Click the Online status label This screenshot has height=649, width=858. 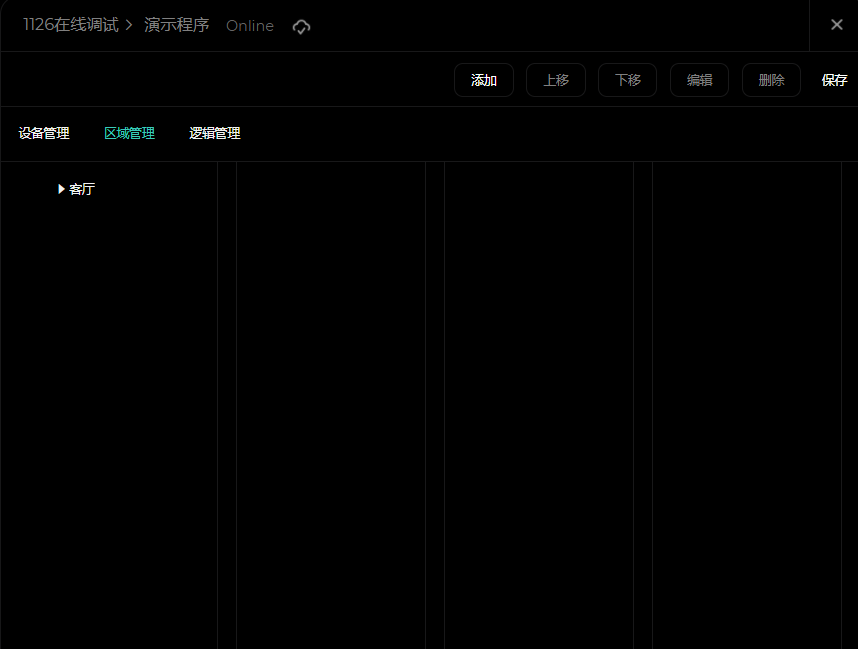(249, 26)
